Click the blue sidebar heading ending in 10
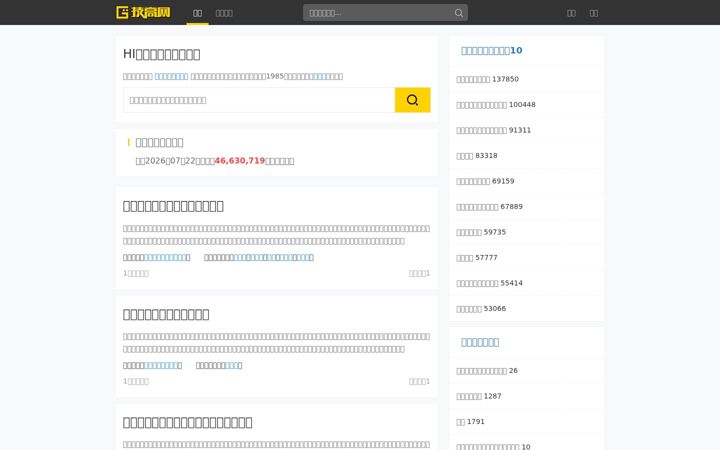720x450 pixels. pos(491,51)
